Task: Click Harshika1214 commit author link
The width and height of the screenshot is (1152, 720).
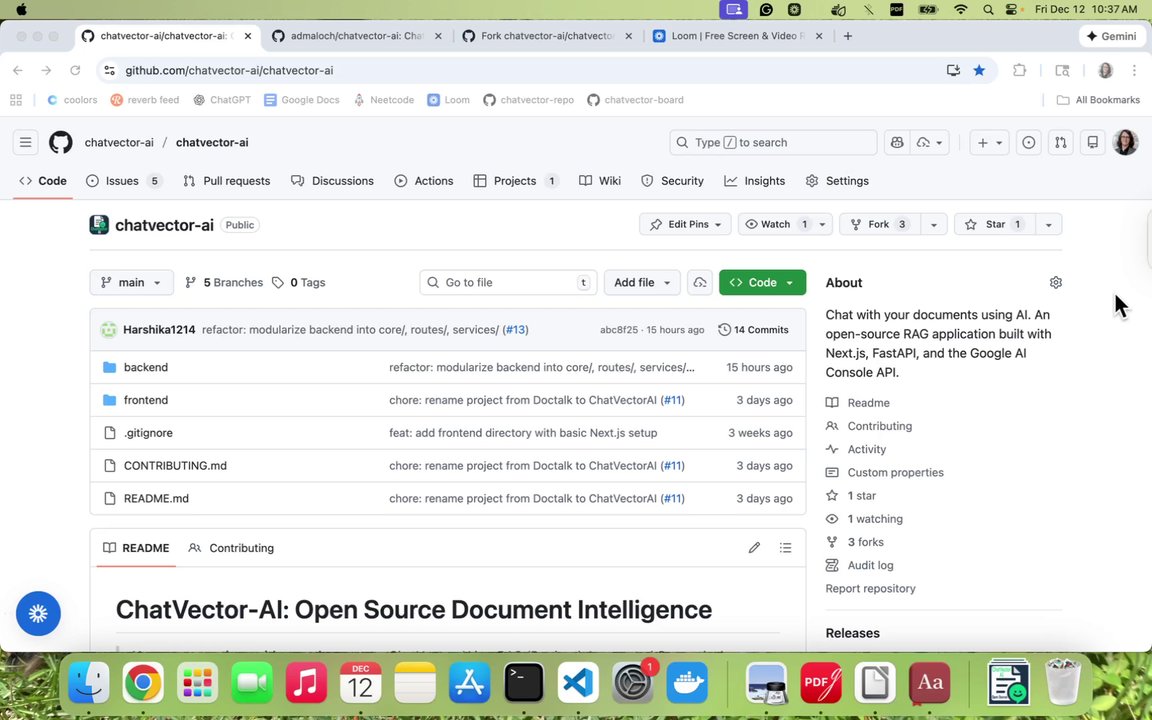Action: tap(159, 330)
